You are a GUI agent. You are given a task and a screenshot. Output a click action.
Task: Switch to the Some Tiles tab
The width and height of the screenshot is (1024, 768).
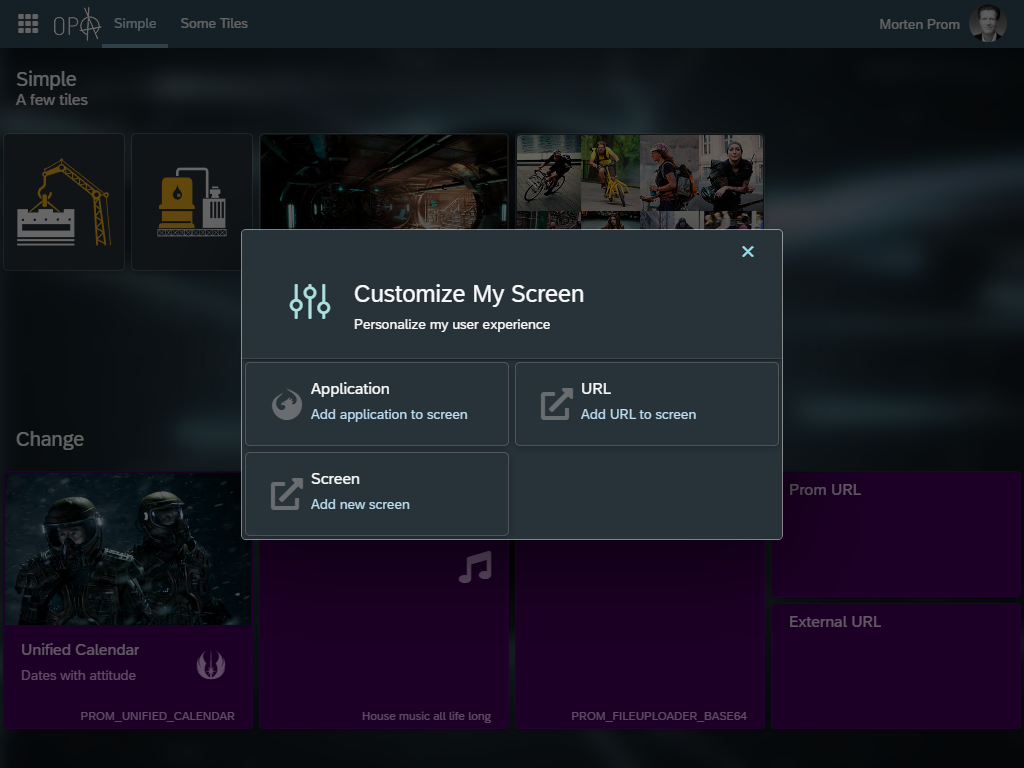214,24
